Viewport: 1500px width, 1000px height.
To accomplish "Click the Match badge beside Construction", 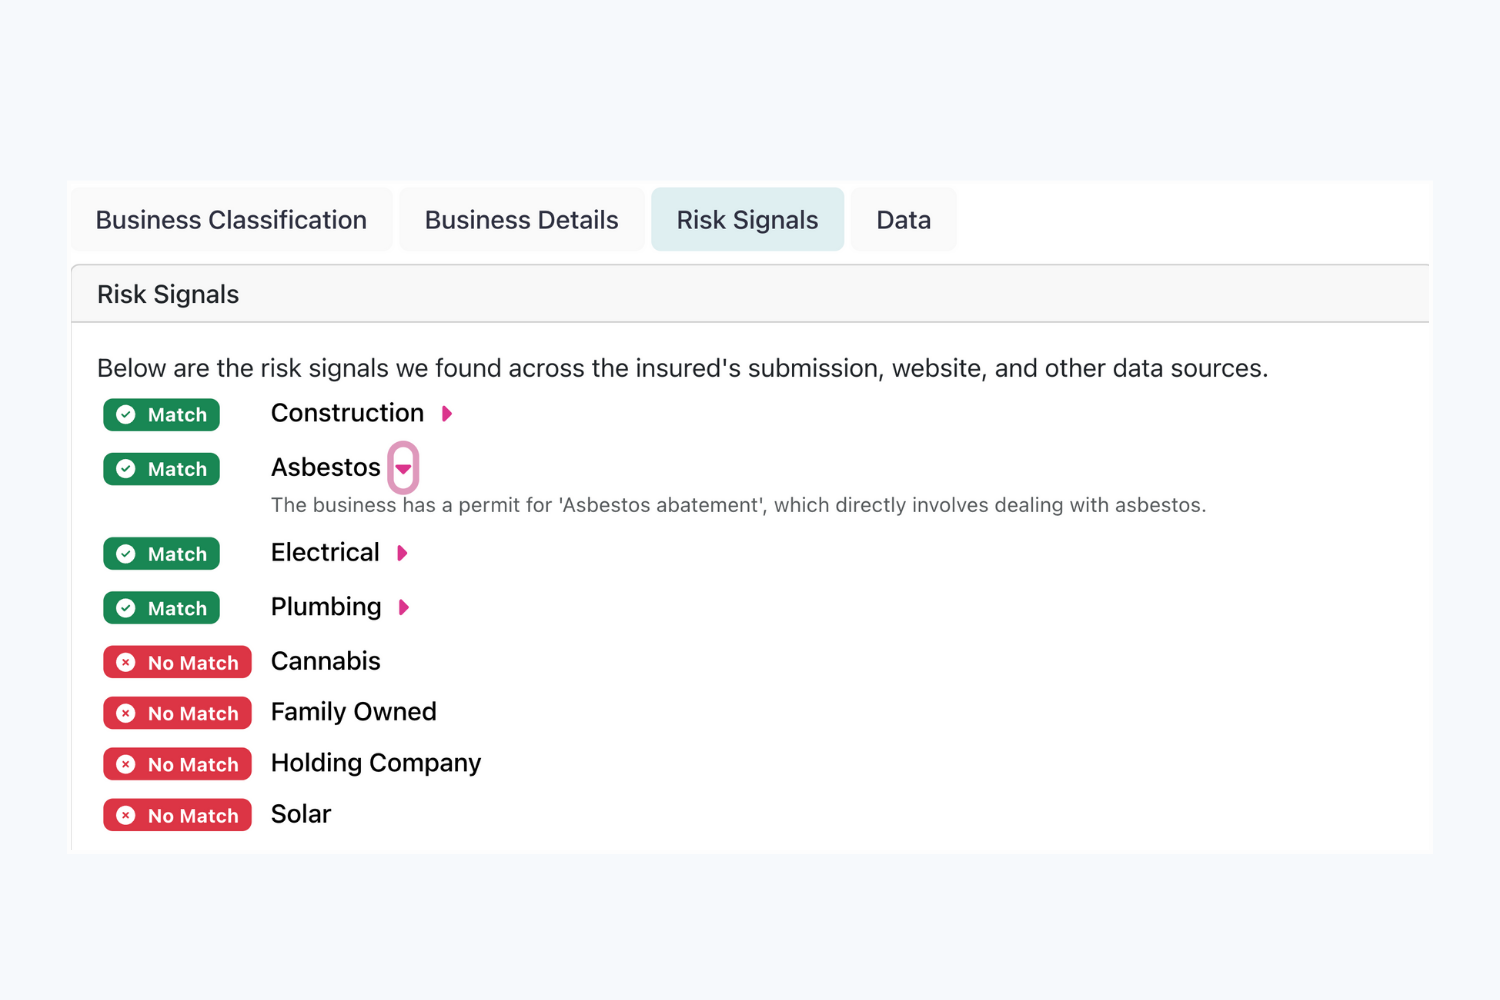I will [161, 415].
